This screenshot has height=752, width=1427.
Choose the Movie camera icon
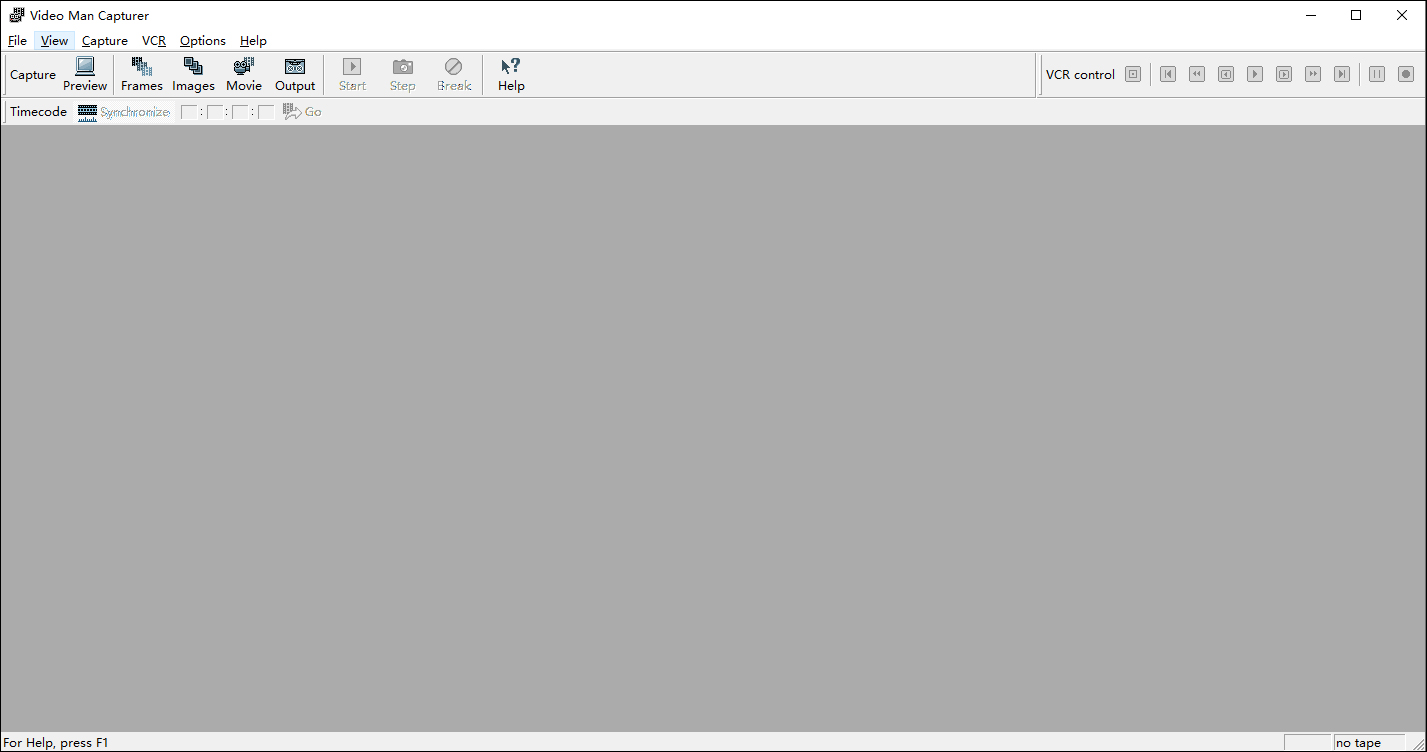(x=244, y=67)
